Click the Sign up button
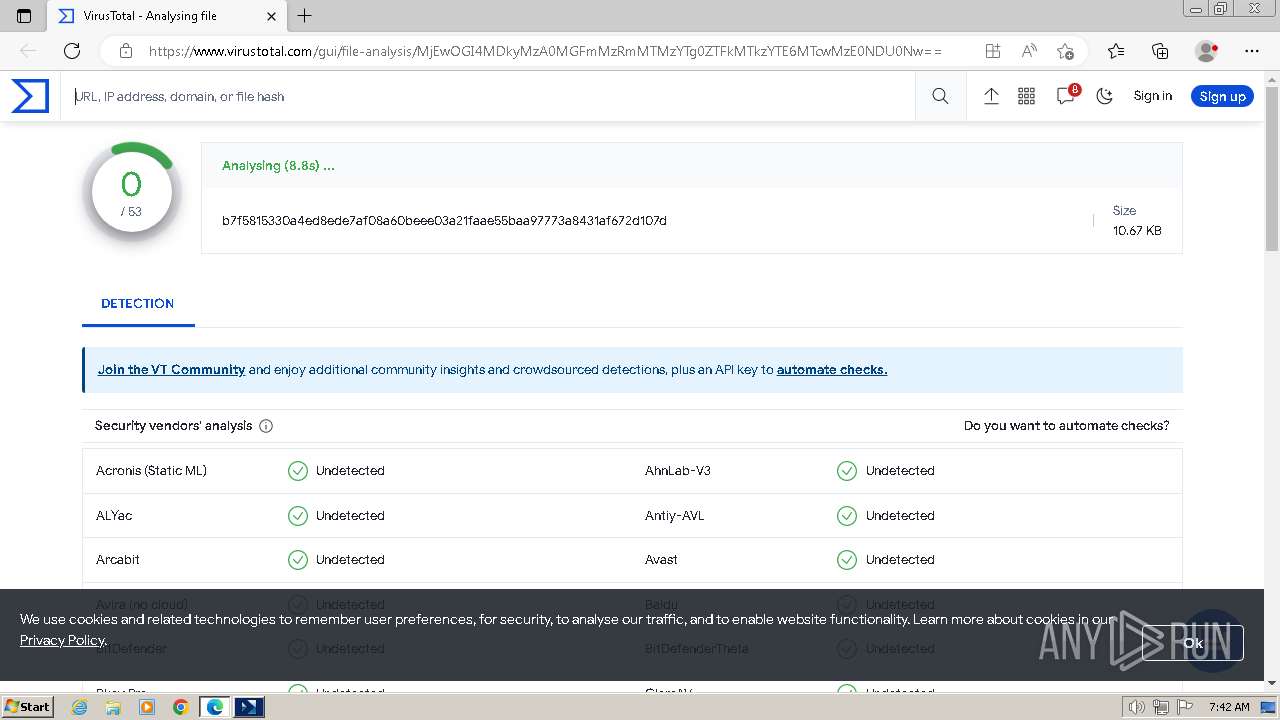Screen dimensions: 1280x720 coord(1222,96)
